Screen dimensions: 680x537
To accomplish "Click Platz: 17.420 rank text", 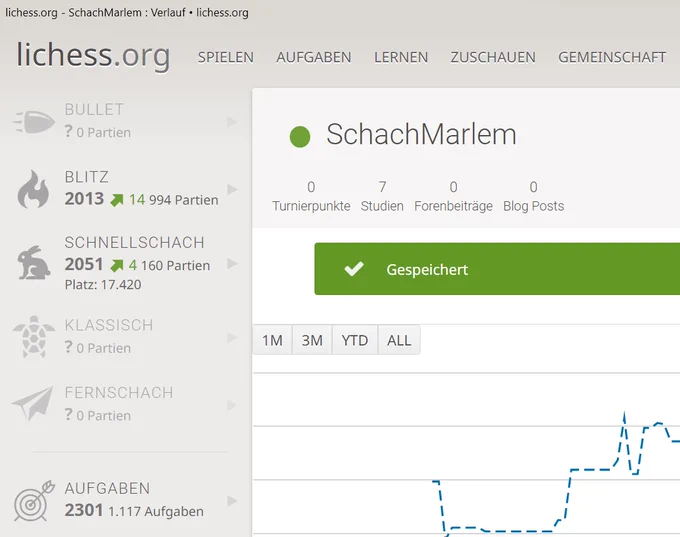I will [103, 285].
